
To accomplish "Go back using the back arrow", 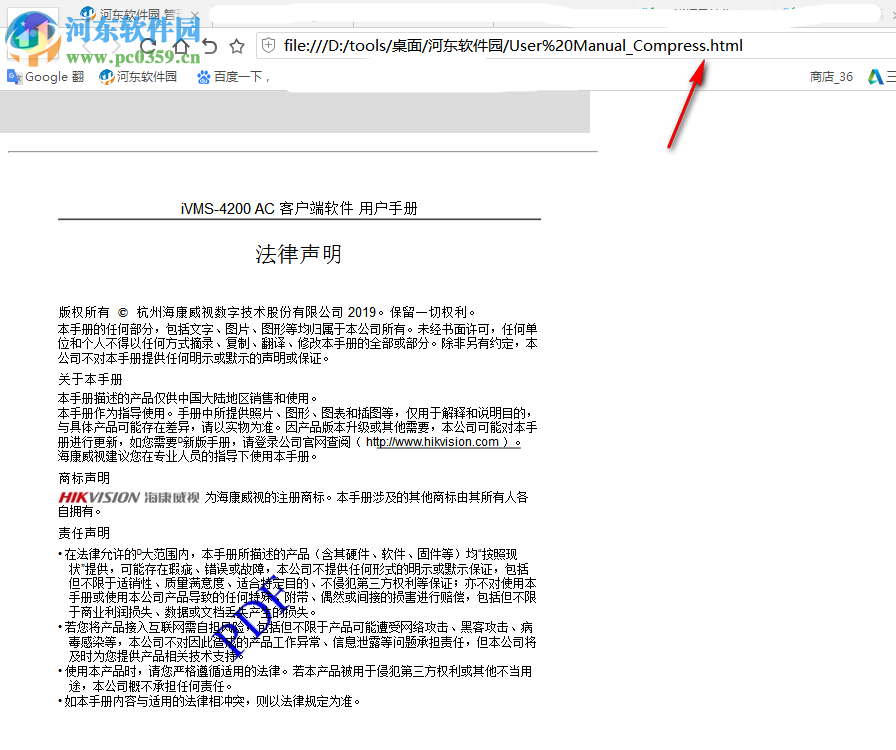I will click(x=209, y=46).
